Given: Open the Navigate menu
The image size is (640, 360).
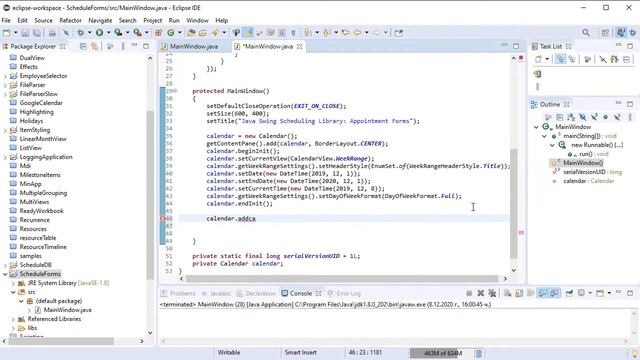Looking at the screenshot, I should coord(100,20).
